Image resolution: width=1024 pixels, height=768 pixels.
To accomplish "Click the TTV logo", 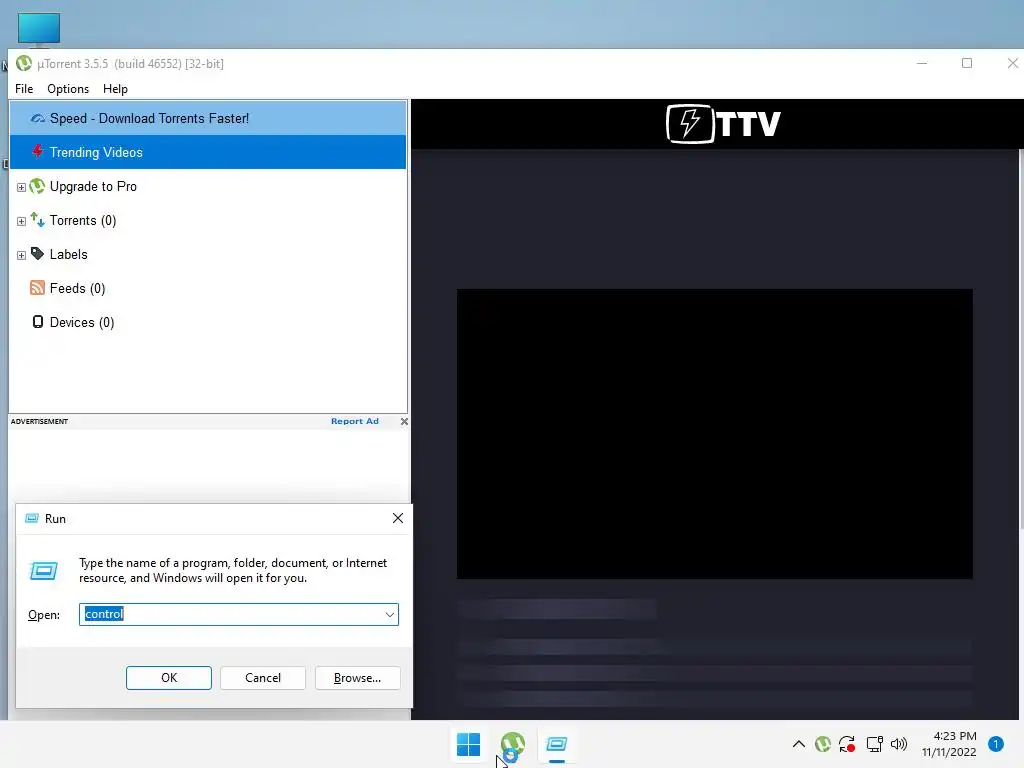I will tap(723, 123).
